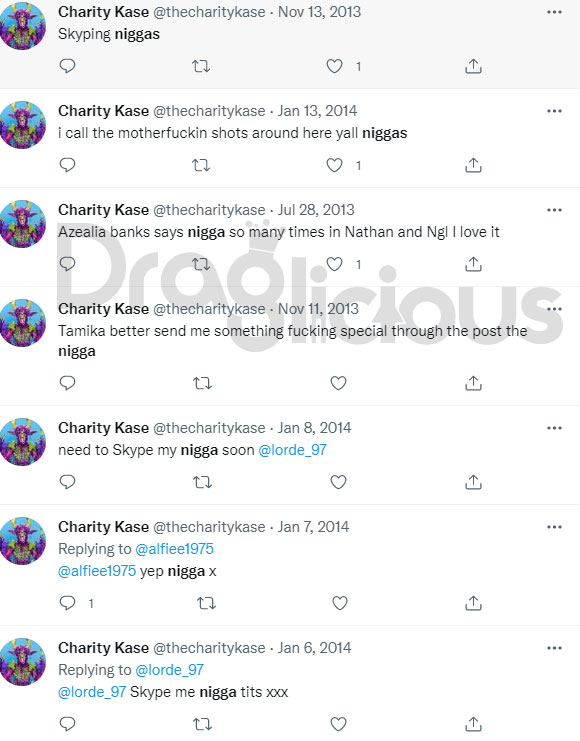Like the Jan 6, 2014 reply tweet

pos(338,724)
